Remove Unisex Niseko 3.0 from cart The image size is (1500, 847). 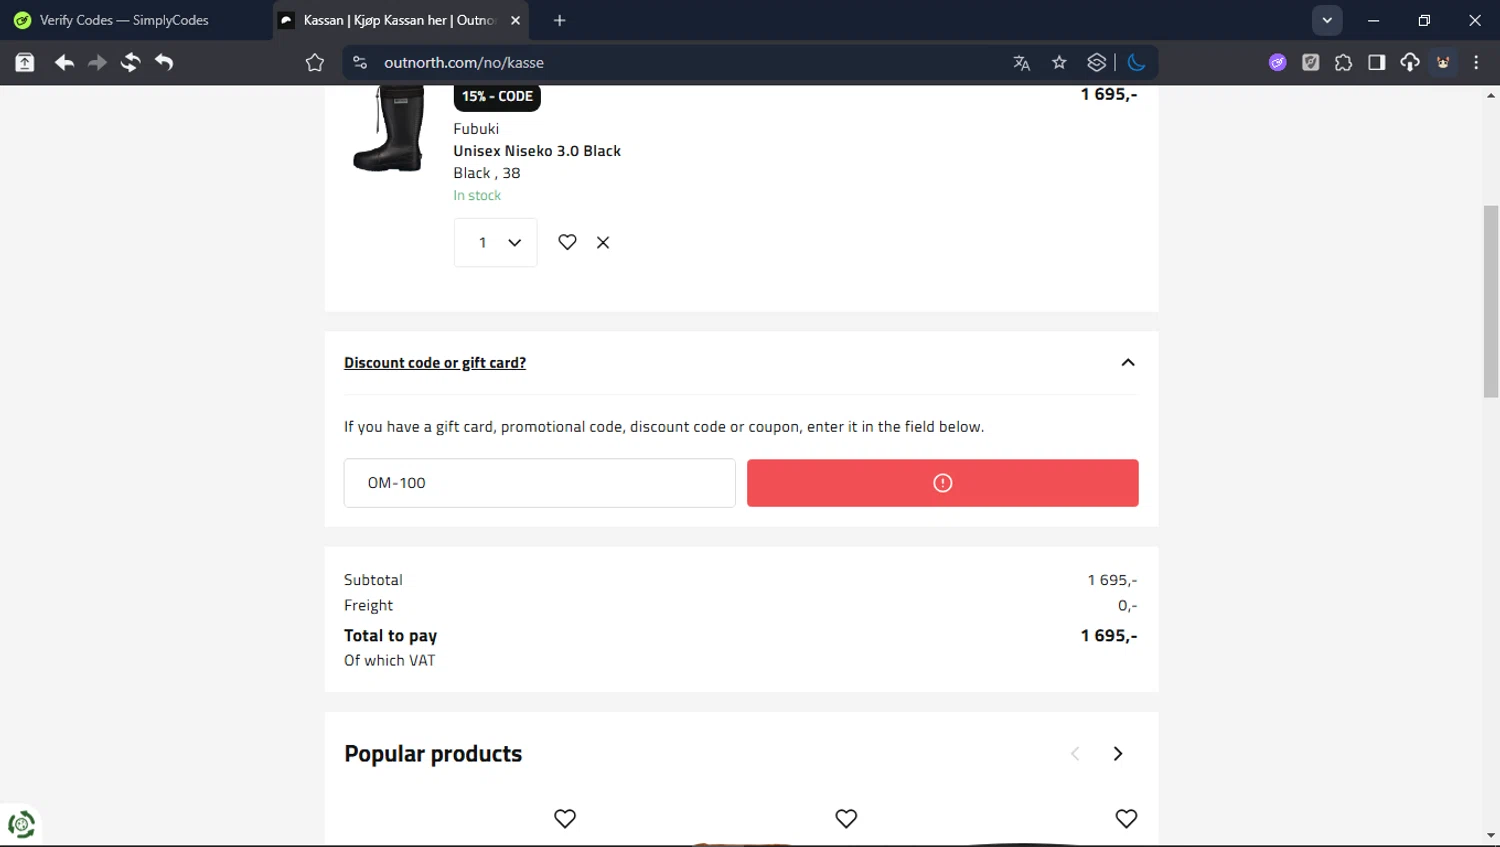coord(603,242)
